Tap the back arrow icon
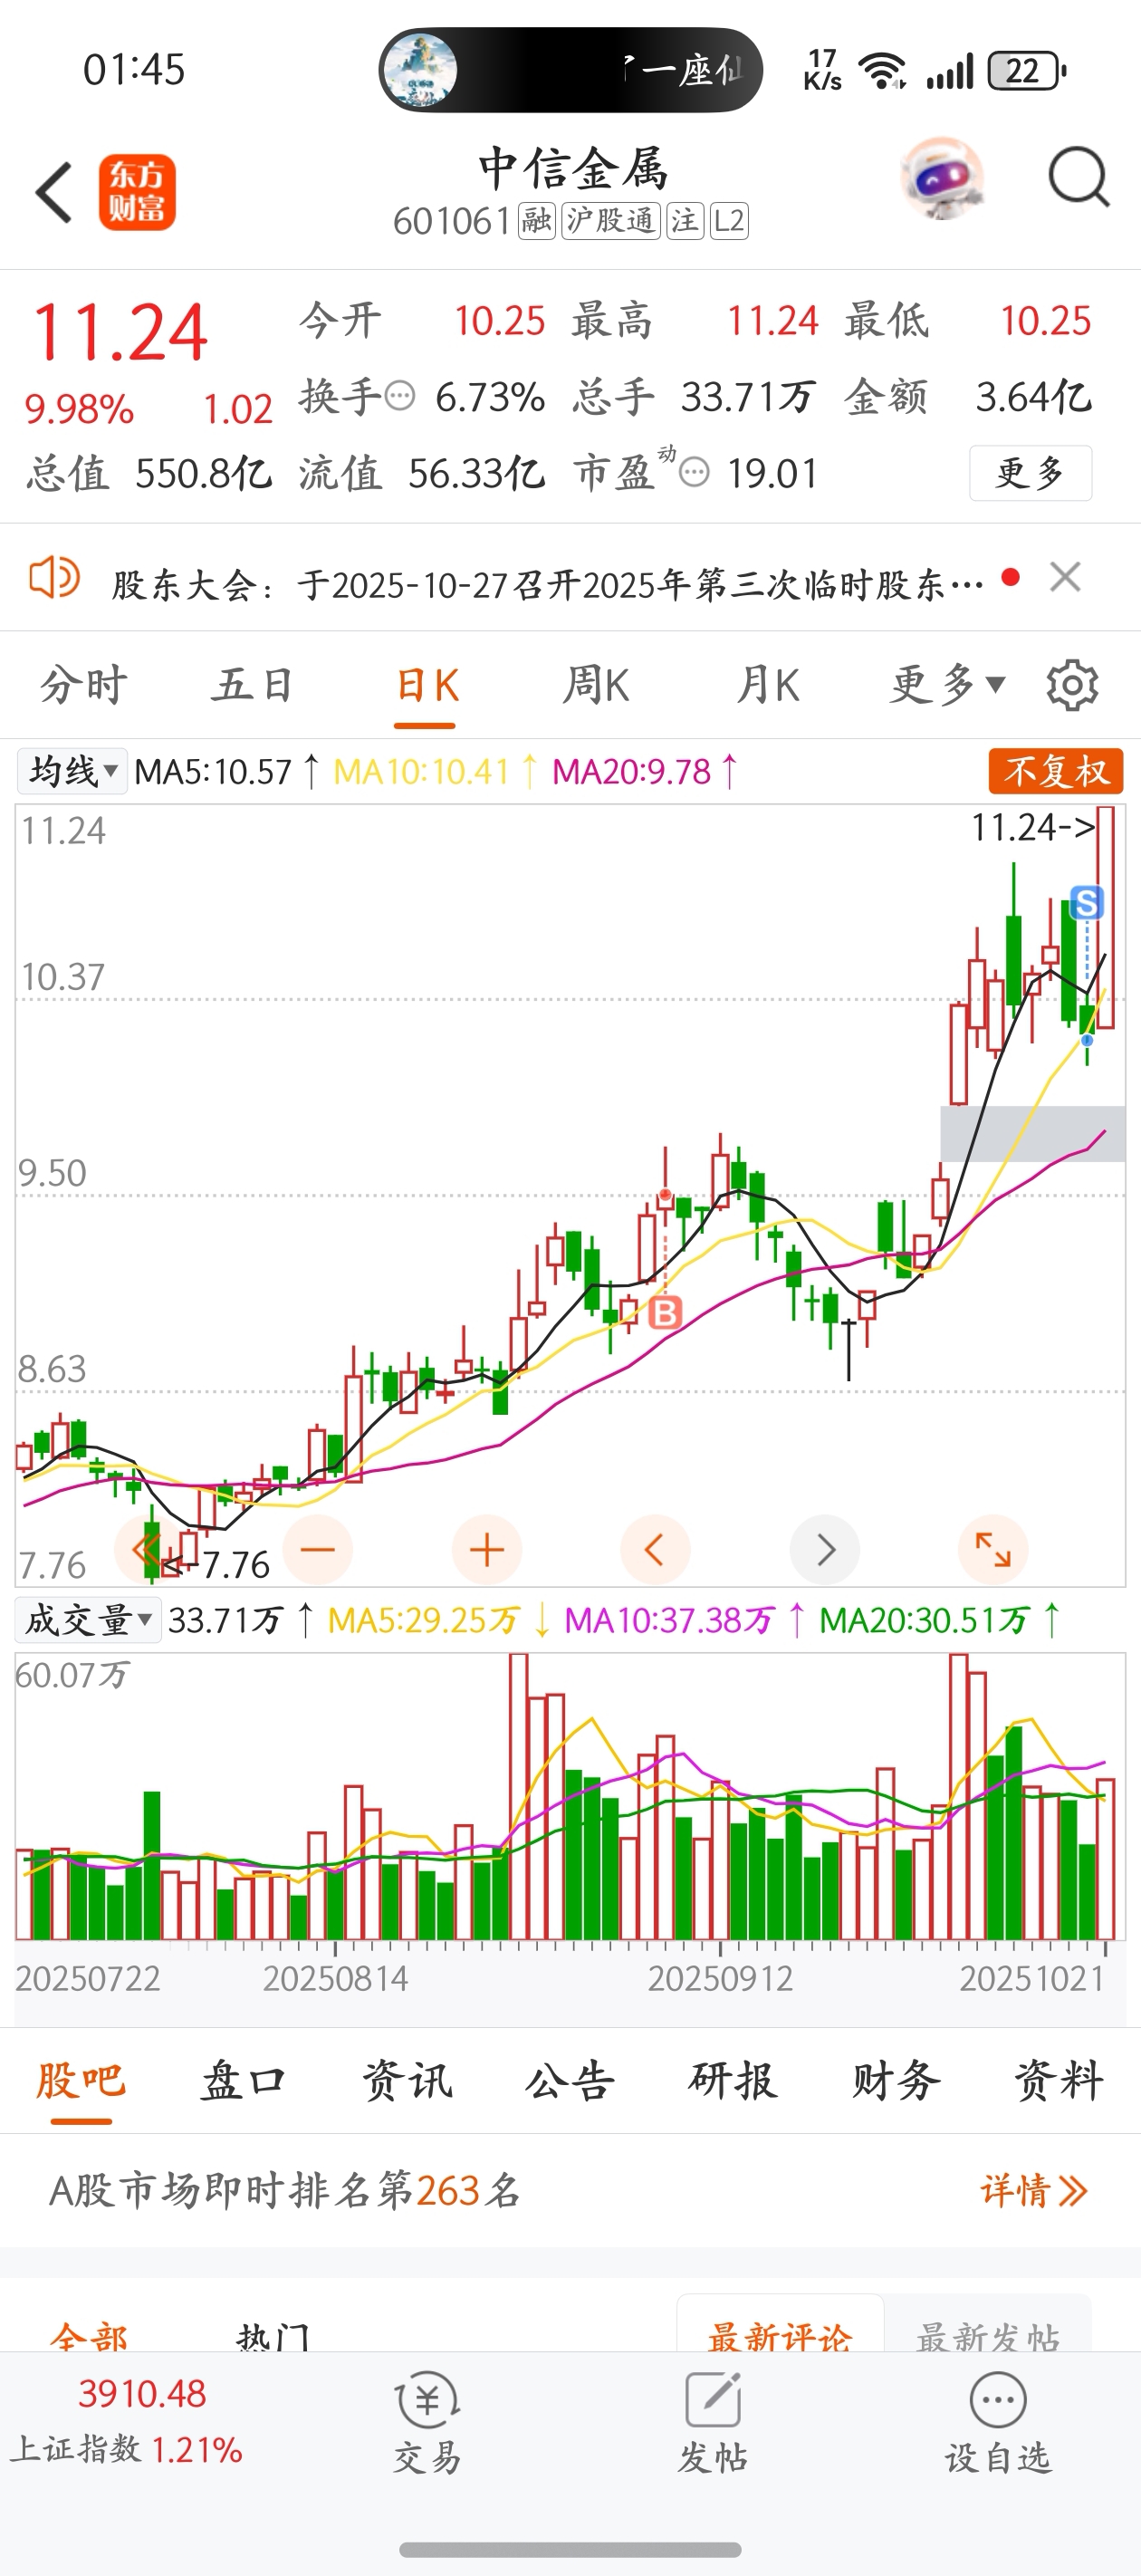 tap(54, 192)
